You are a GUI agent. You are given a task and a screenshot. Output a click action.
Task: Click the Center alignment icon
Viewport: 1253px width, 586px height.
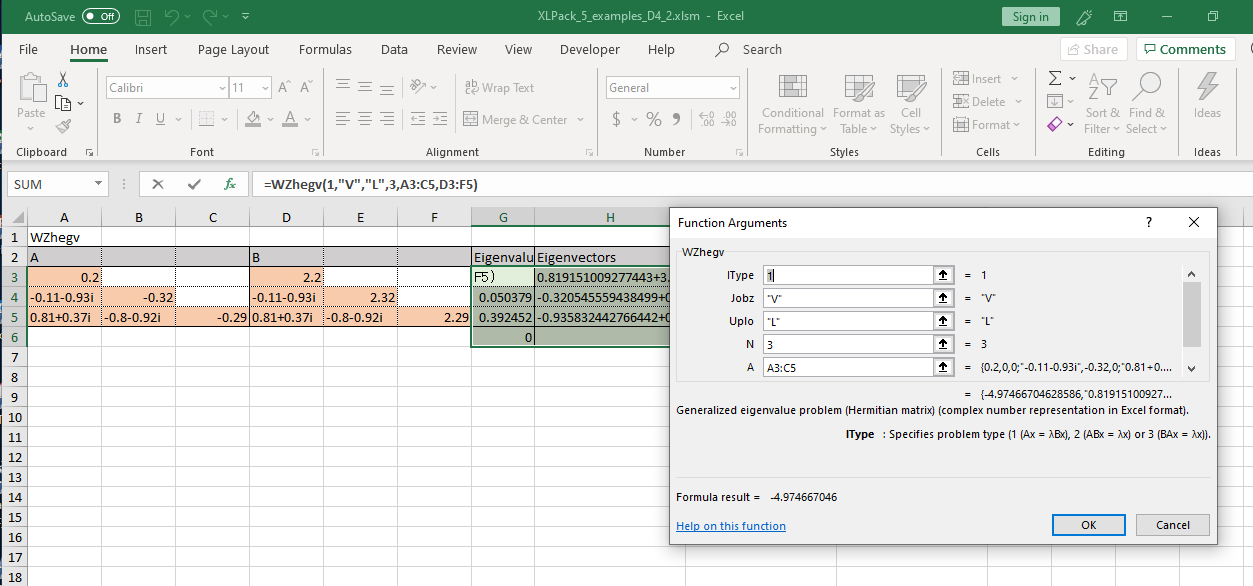click(x=367, y=120)
